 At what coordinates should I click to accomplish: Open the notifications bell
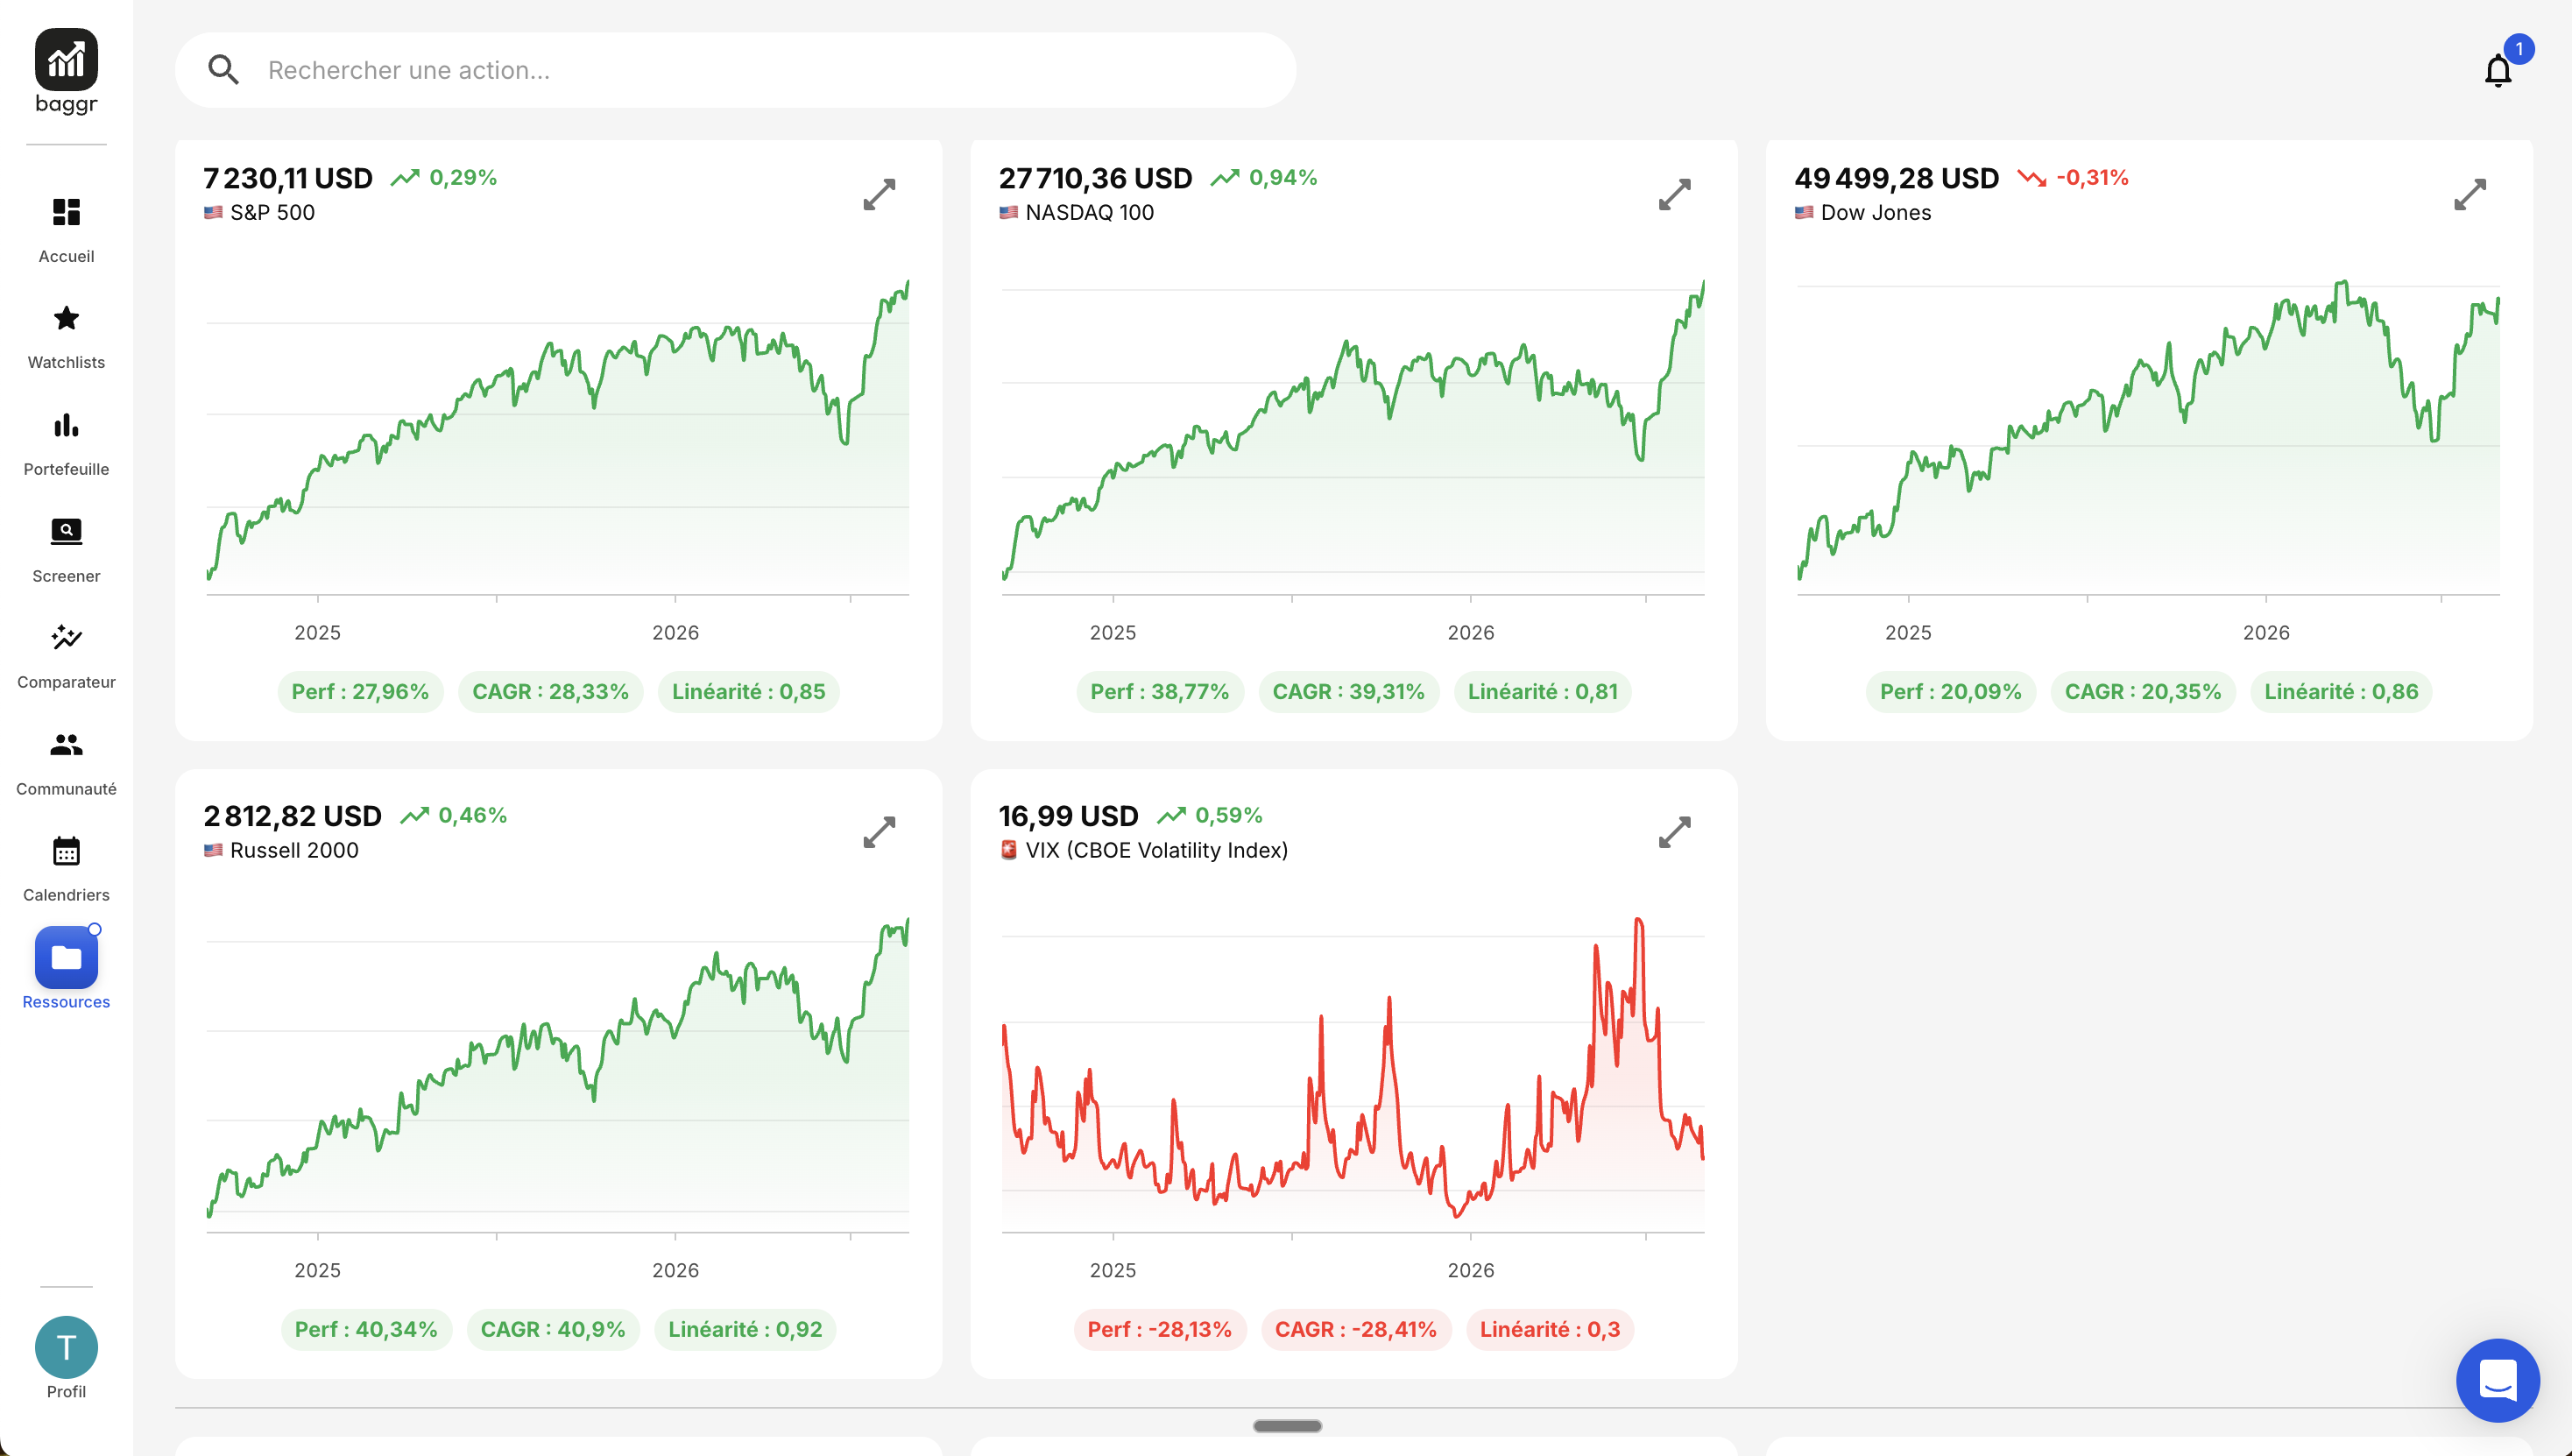tap(2497, 70)
